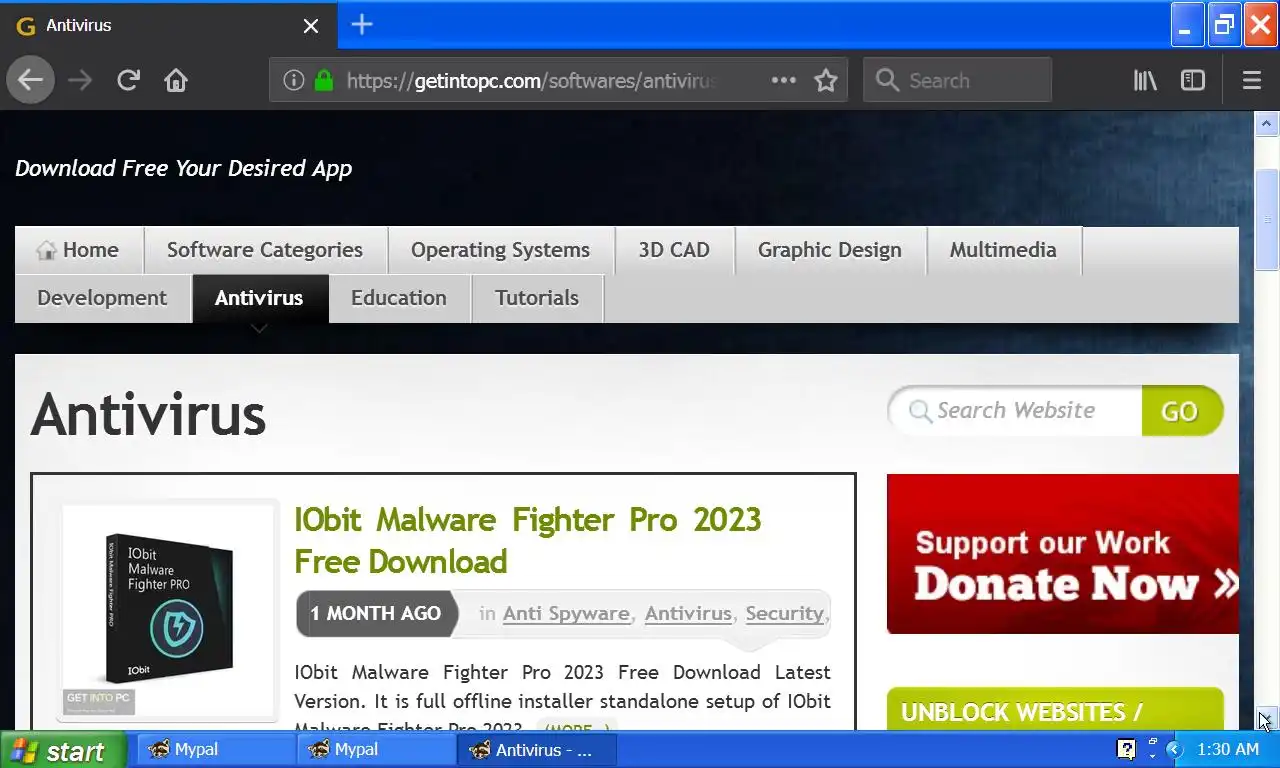The height and width of the screenshot is (768, 1280).
Task: Click the Donate Now banner
Action: pos(1063,554)
